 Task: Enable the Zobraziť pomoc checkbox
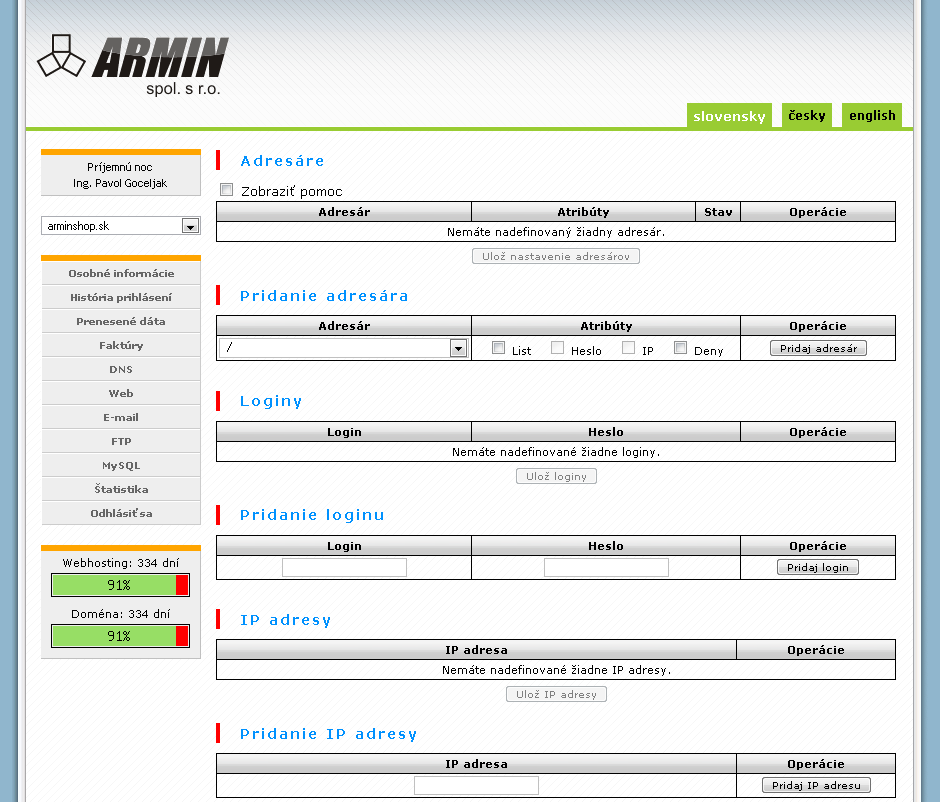coord(227,190)
